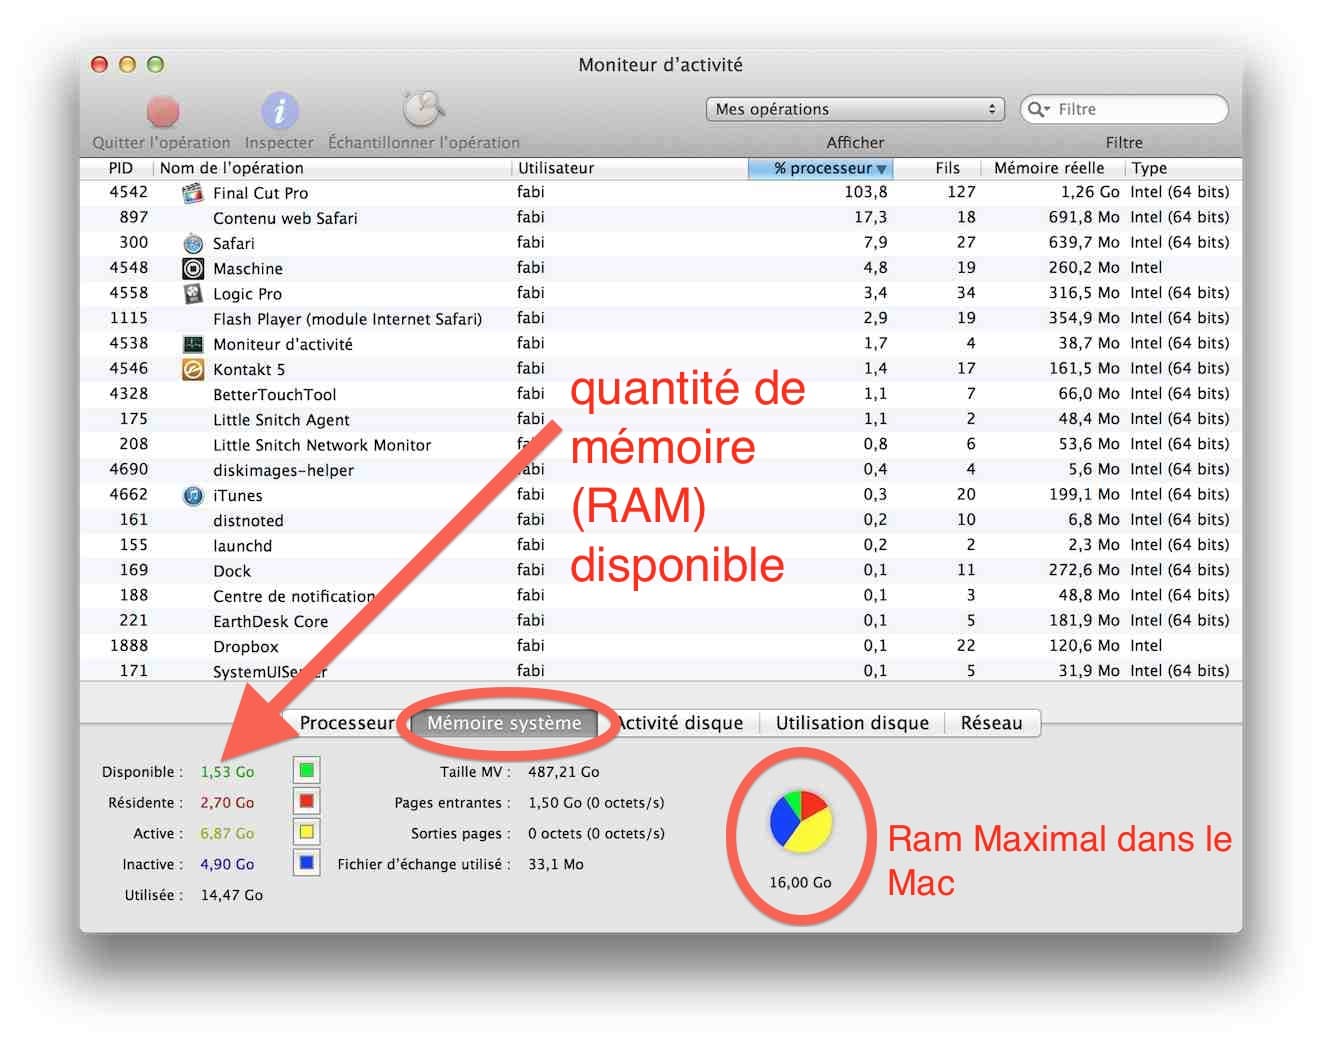Screen dimensions: 1322x1043
Task: Zoom the window with green button
Action: click(x=155, y=64)
